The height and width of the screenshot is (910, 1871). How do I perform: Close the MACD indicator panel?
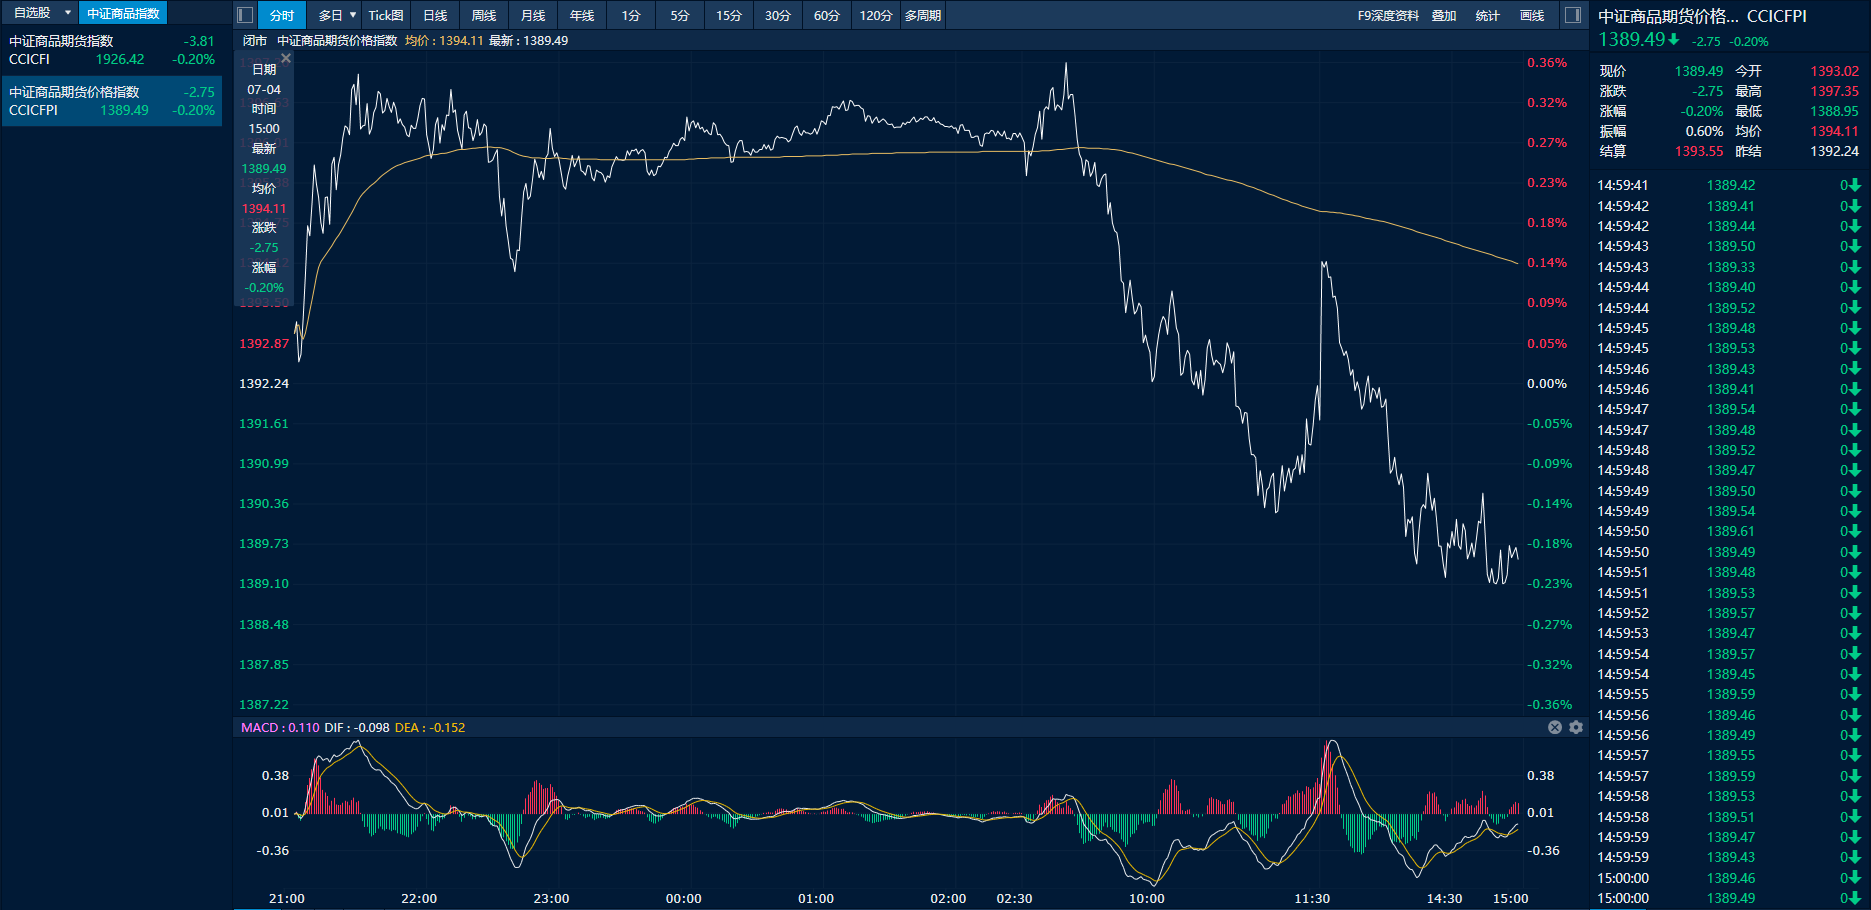pyautogui.click(x=1555, y=727)
